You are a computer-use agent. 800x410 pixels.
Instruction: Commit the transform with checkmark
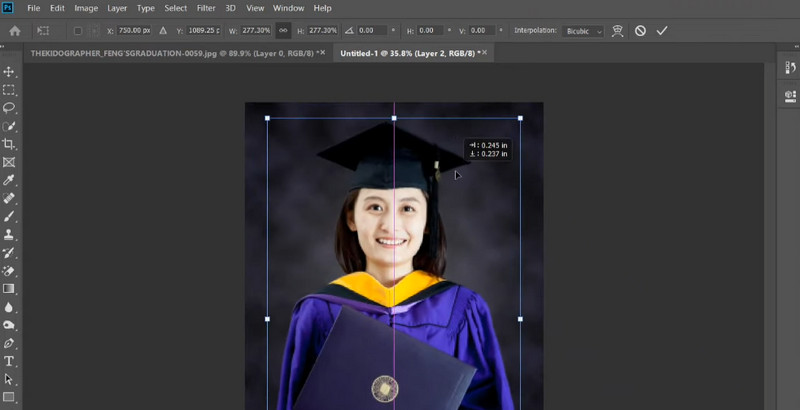pos(662,31)
